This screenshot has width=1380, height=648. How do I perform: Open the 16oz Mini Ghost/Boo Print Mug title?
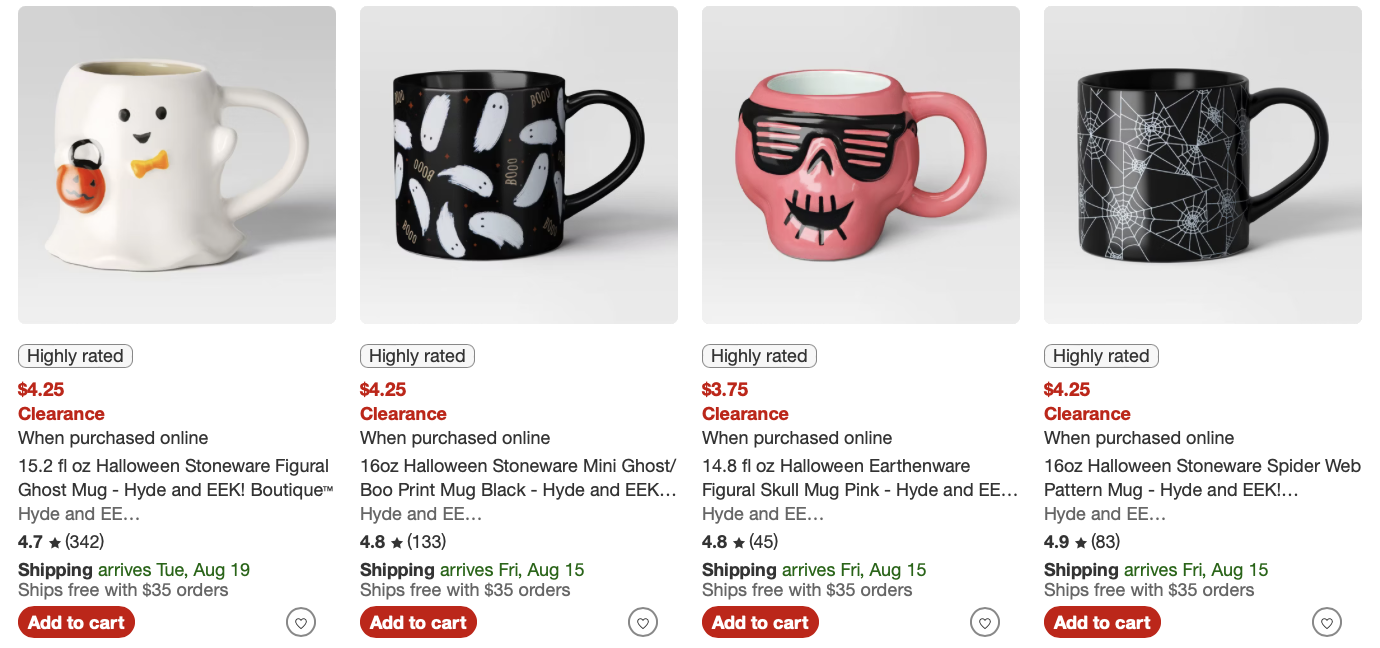point(518,478)
